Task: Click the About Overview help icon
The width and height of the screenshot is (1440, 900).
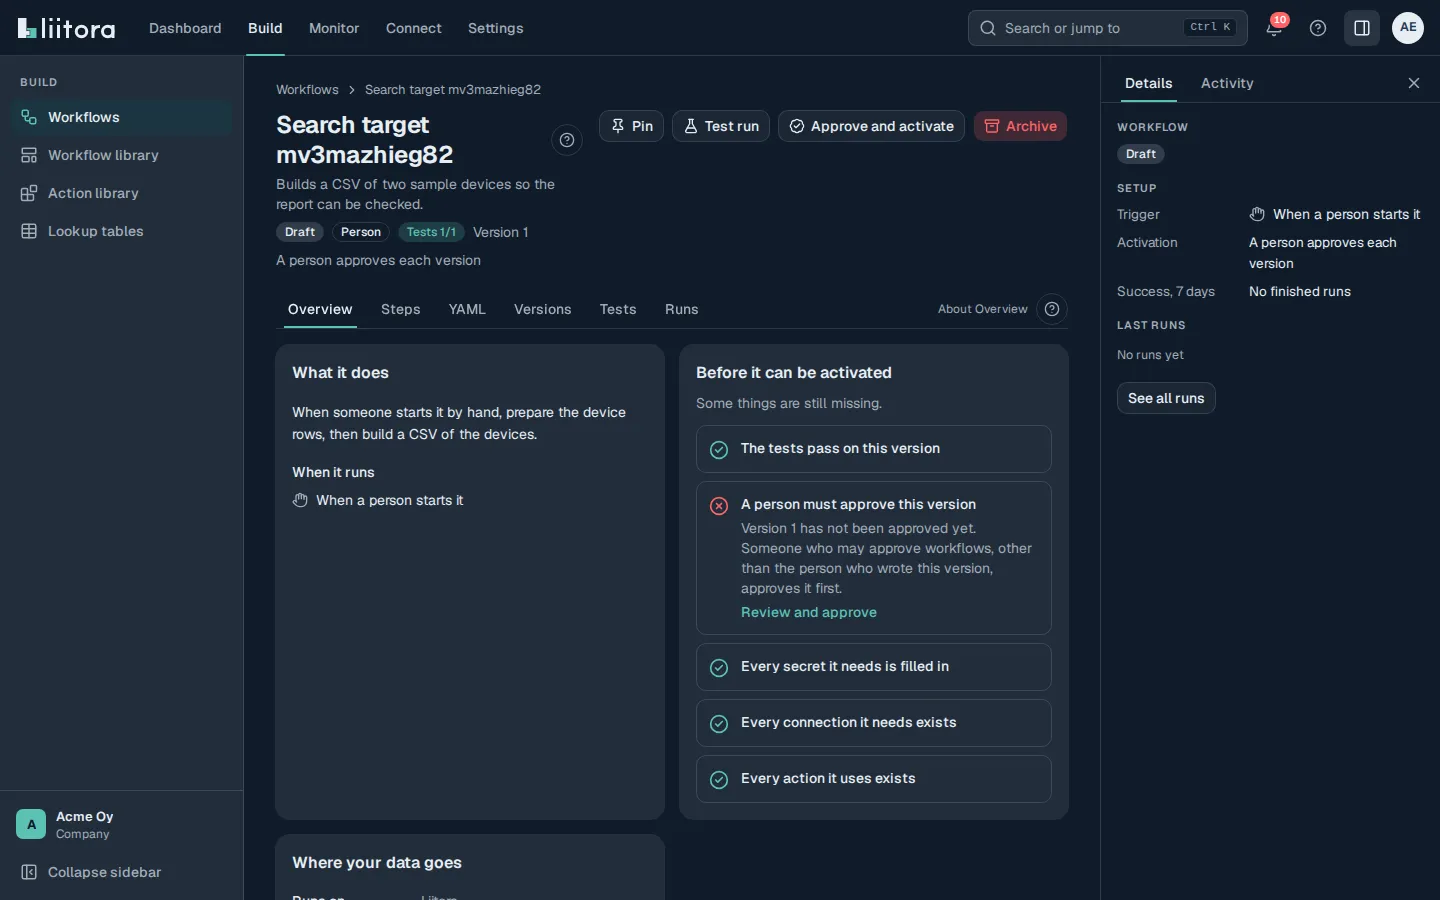Action: tap(1052, 309)
